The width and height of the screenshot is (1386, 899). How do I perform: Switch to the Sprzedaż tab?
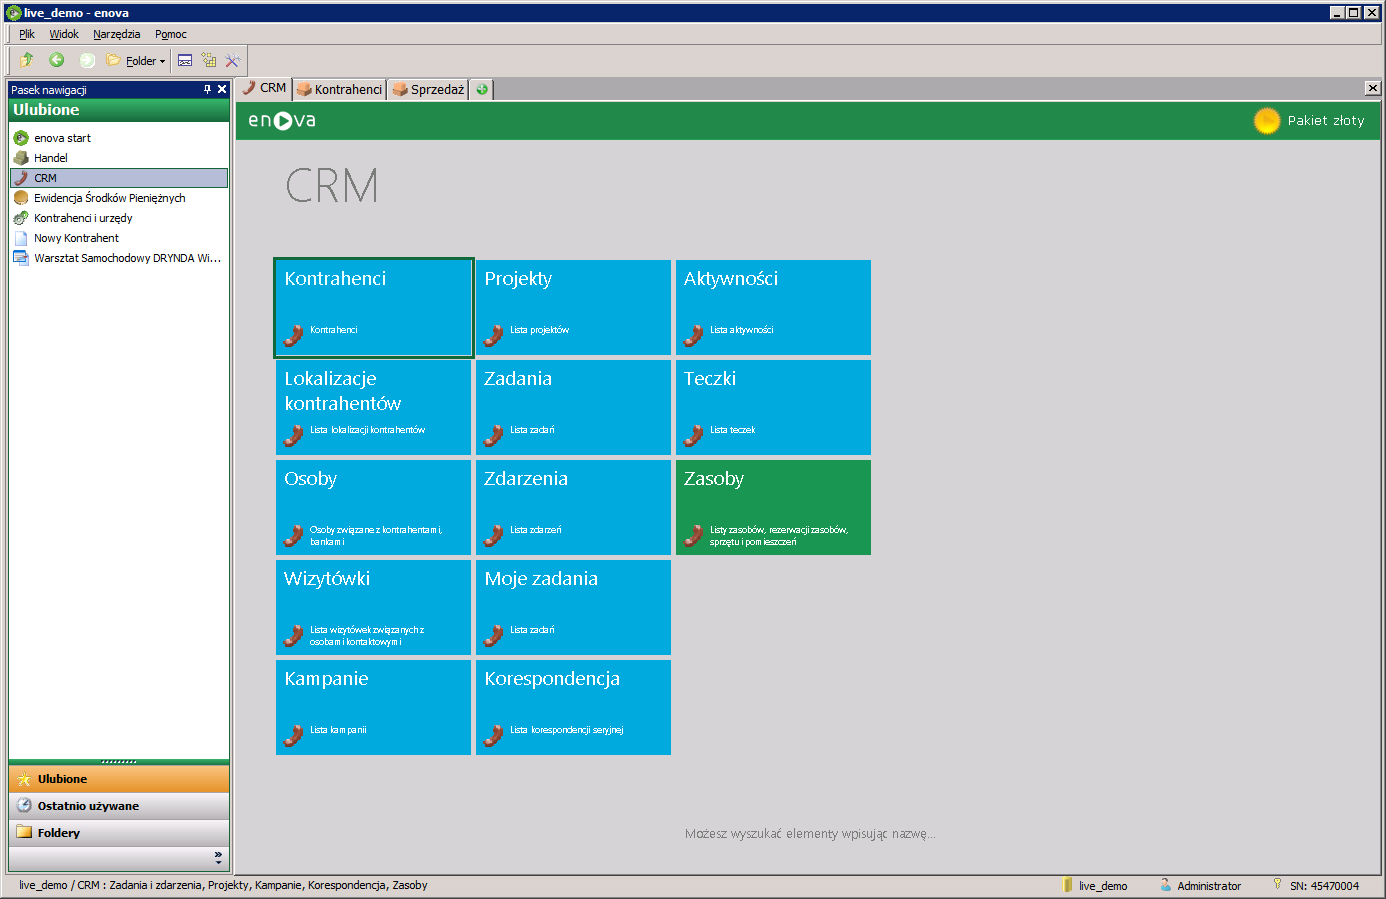[x=428, y=89]
